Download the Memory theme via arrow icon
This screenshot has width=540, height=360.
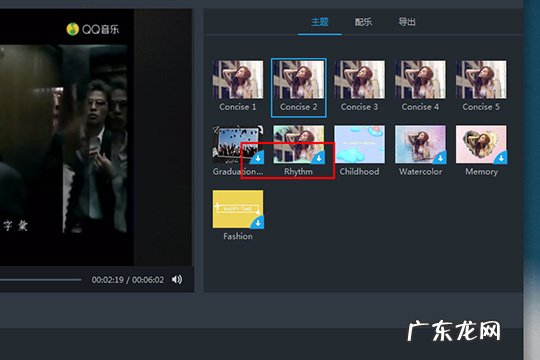(501, 158)
